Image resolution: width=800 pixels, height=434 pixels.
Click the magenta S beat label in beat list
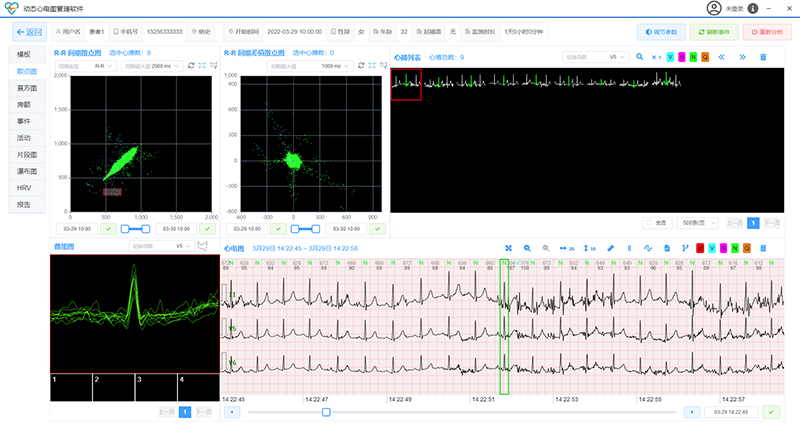coord(683,58)
